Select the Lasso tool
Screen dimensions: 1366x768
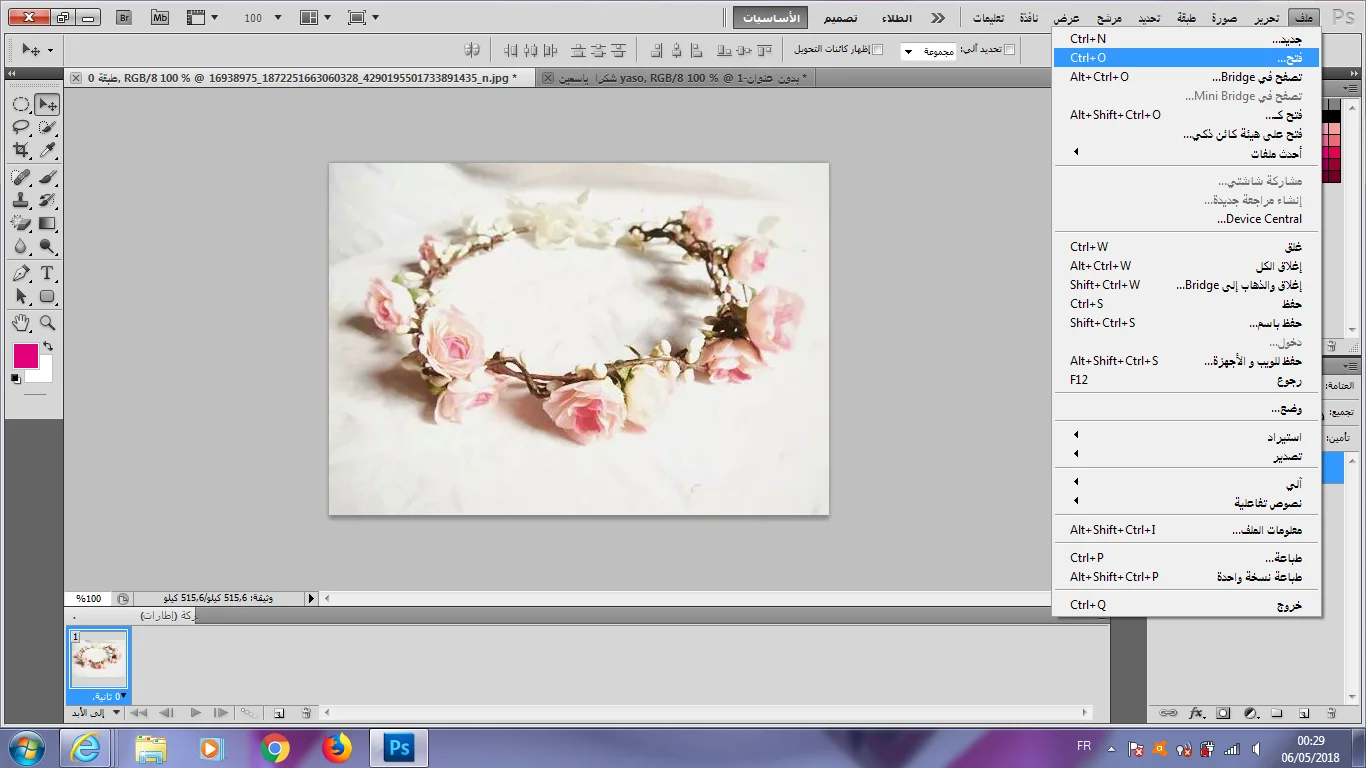(x=20, y=127)
